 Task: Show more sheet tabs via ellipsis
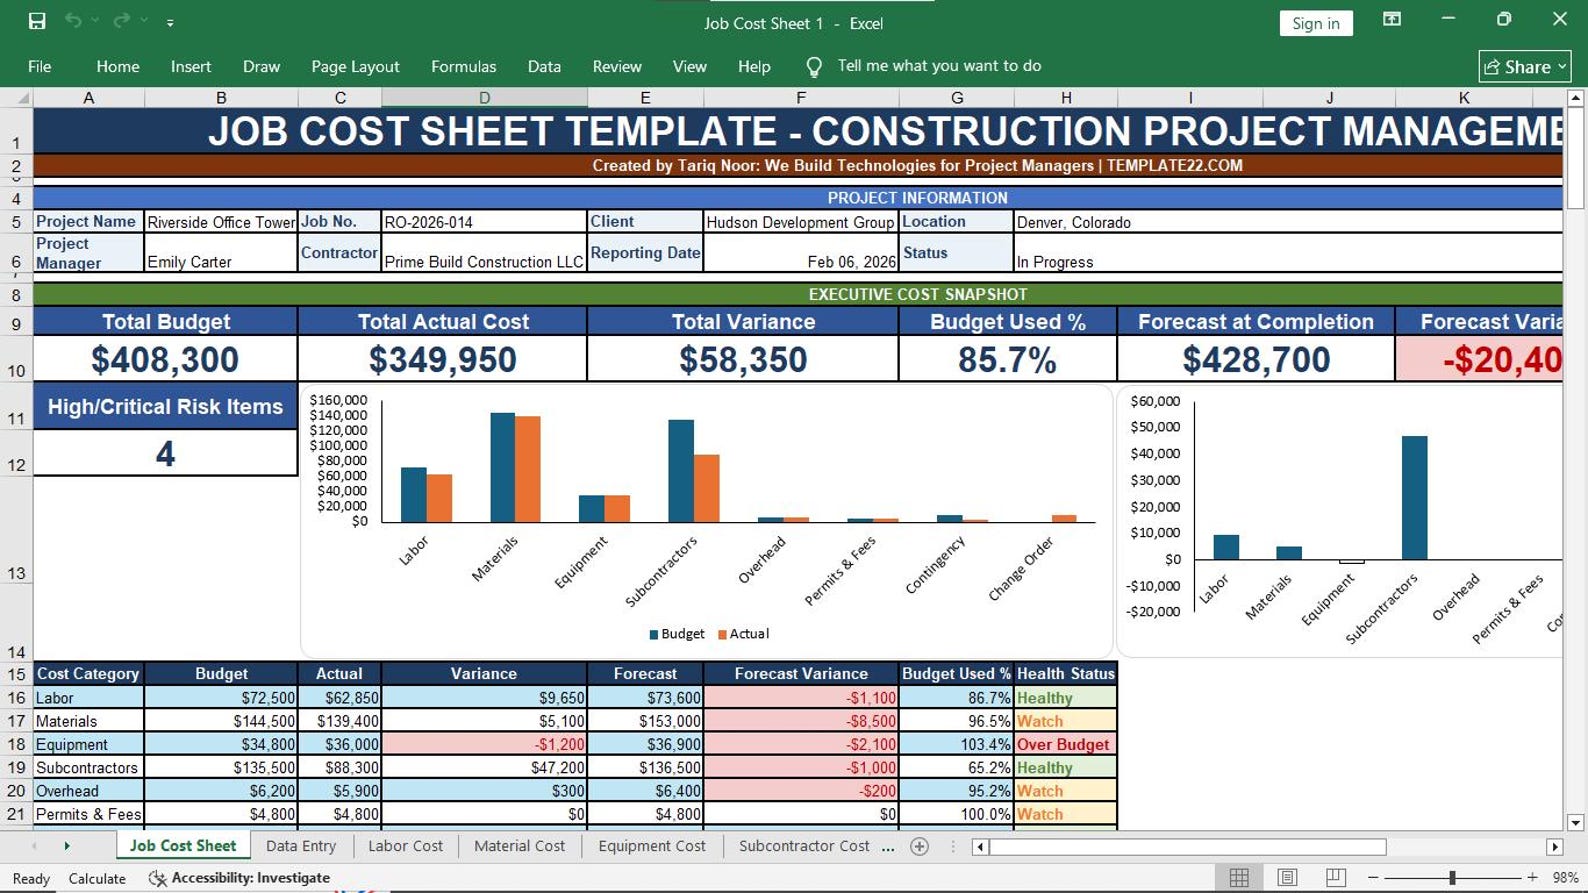(x=888, y=847)
